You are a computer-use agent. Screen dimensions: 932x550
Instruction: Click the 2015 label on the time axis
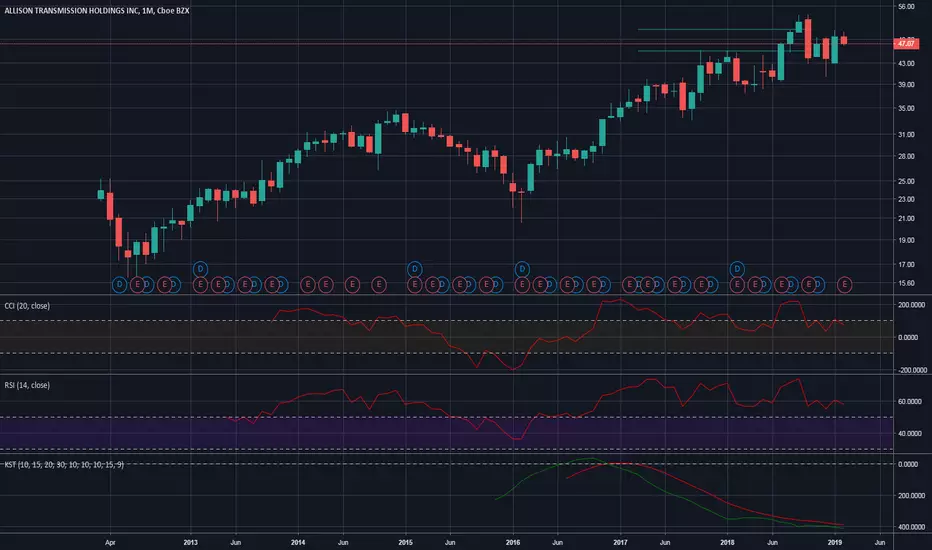click(405, 542)
